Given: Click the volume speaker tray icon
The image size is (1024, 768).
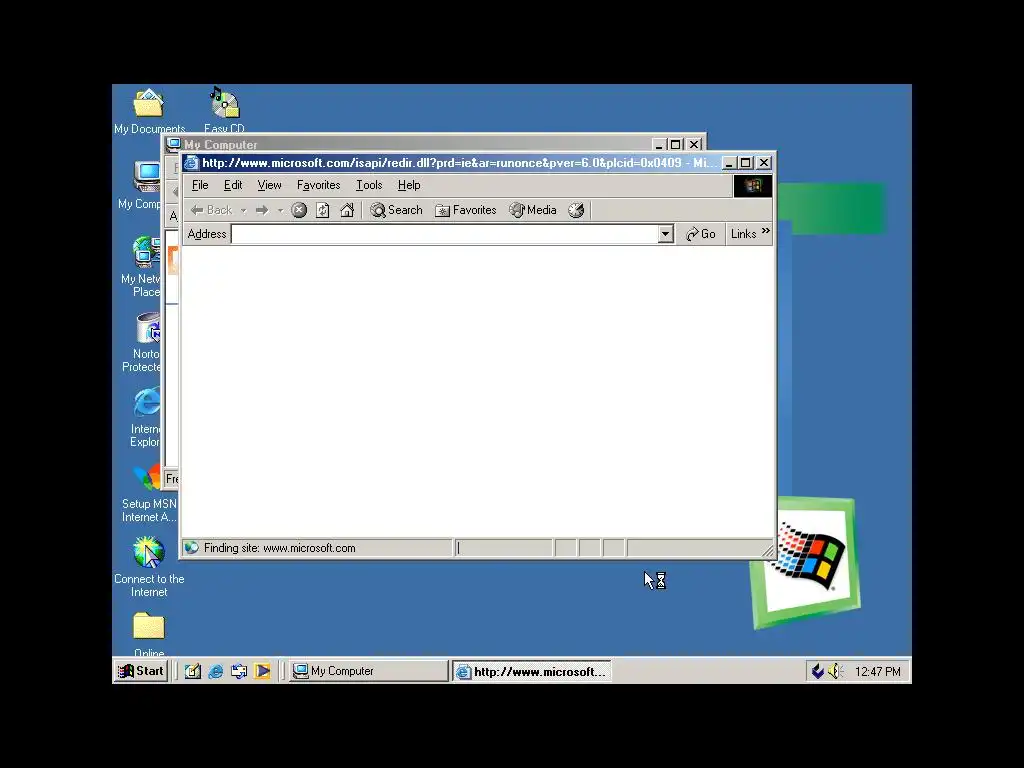Looking at the screenshot, I should (x=835, y=671).
